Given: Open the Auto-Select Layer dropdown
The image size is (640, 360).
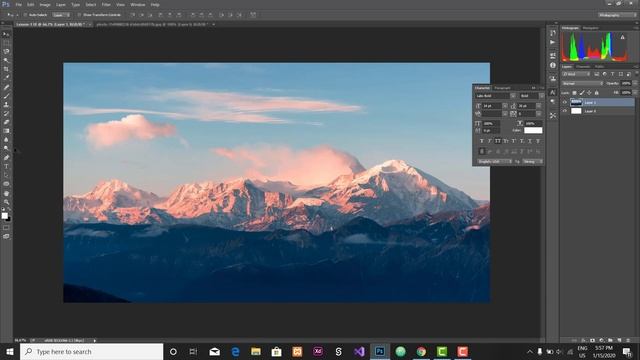Looking at the screenshot, I should pyautogui.click(x=62, y=15).
